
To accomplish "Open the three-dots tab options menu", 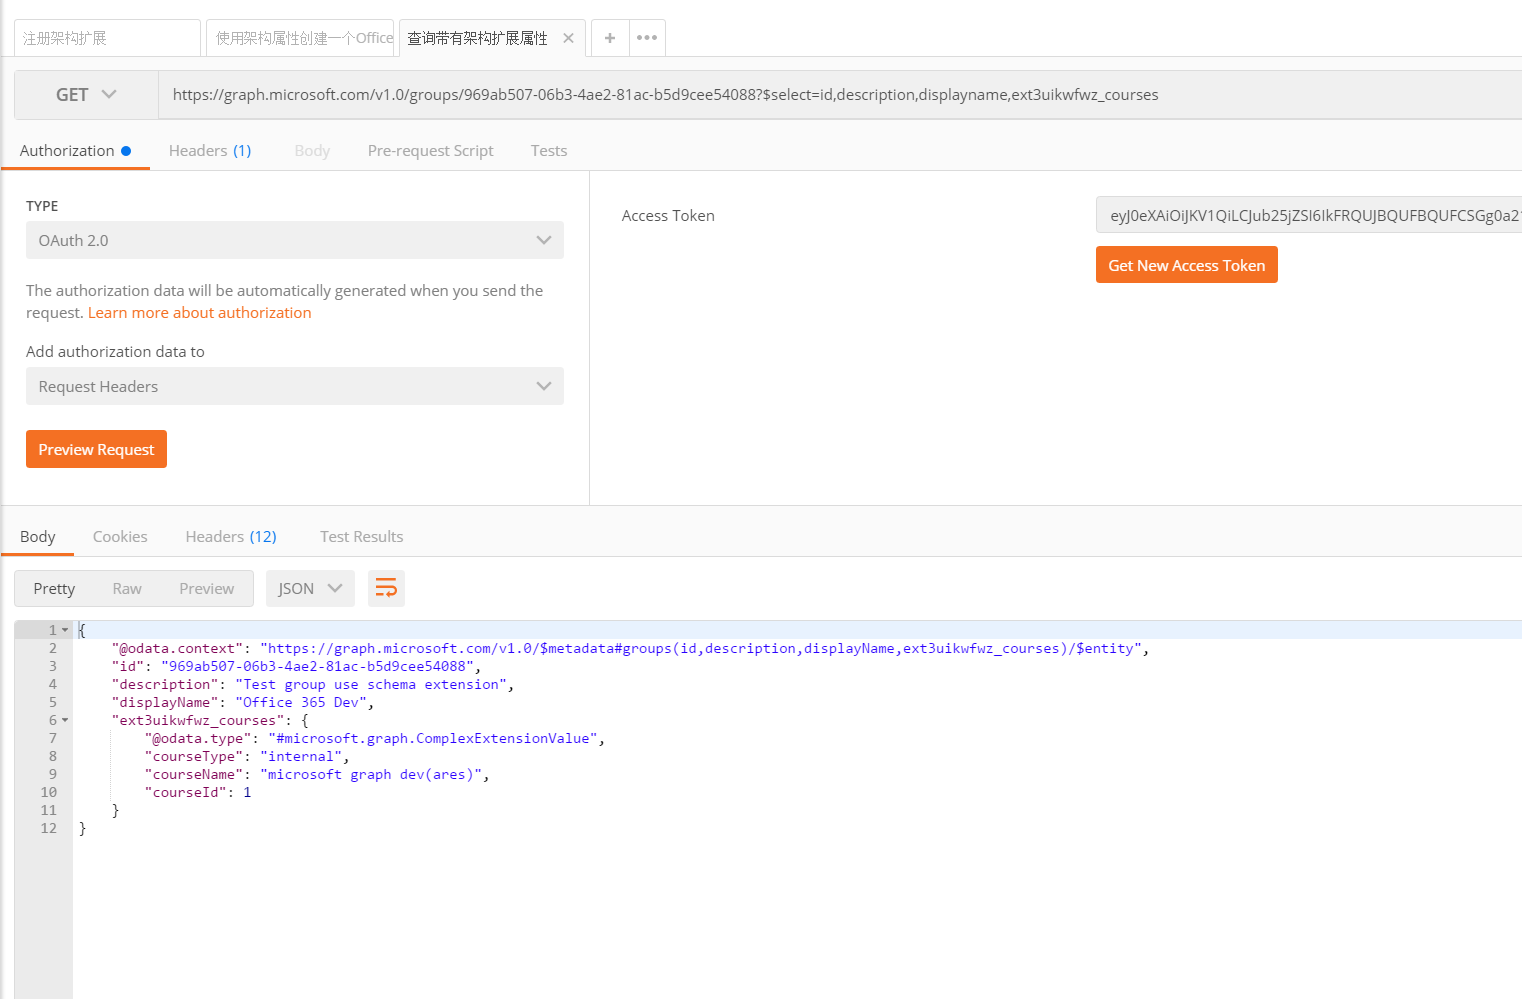I will click(647, 38).
